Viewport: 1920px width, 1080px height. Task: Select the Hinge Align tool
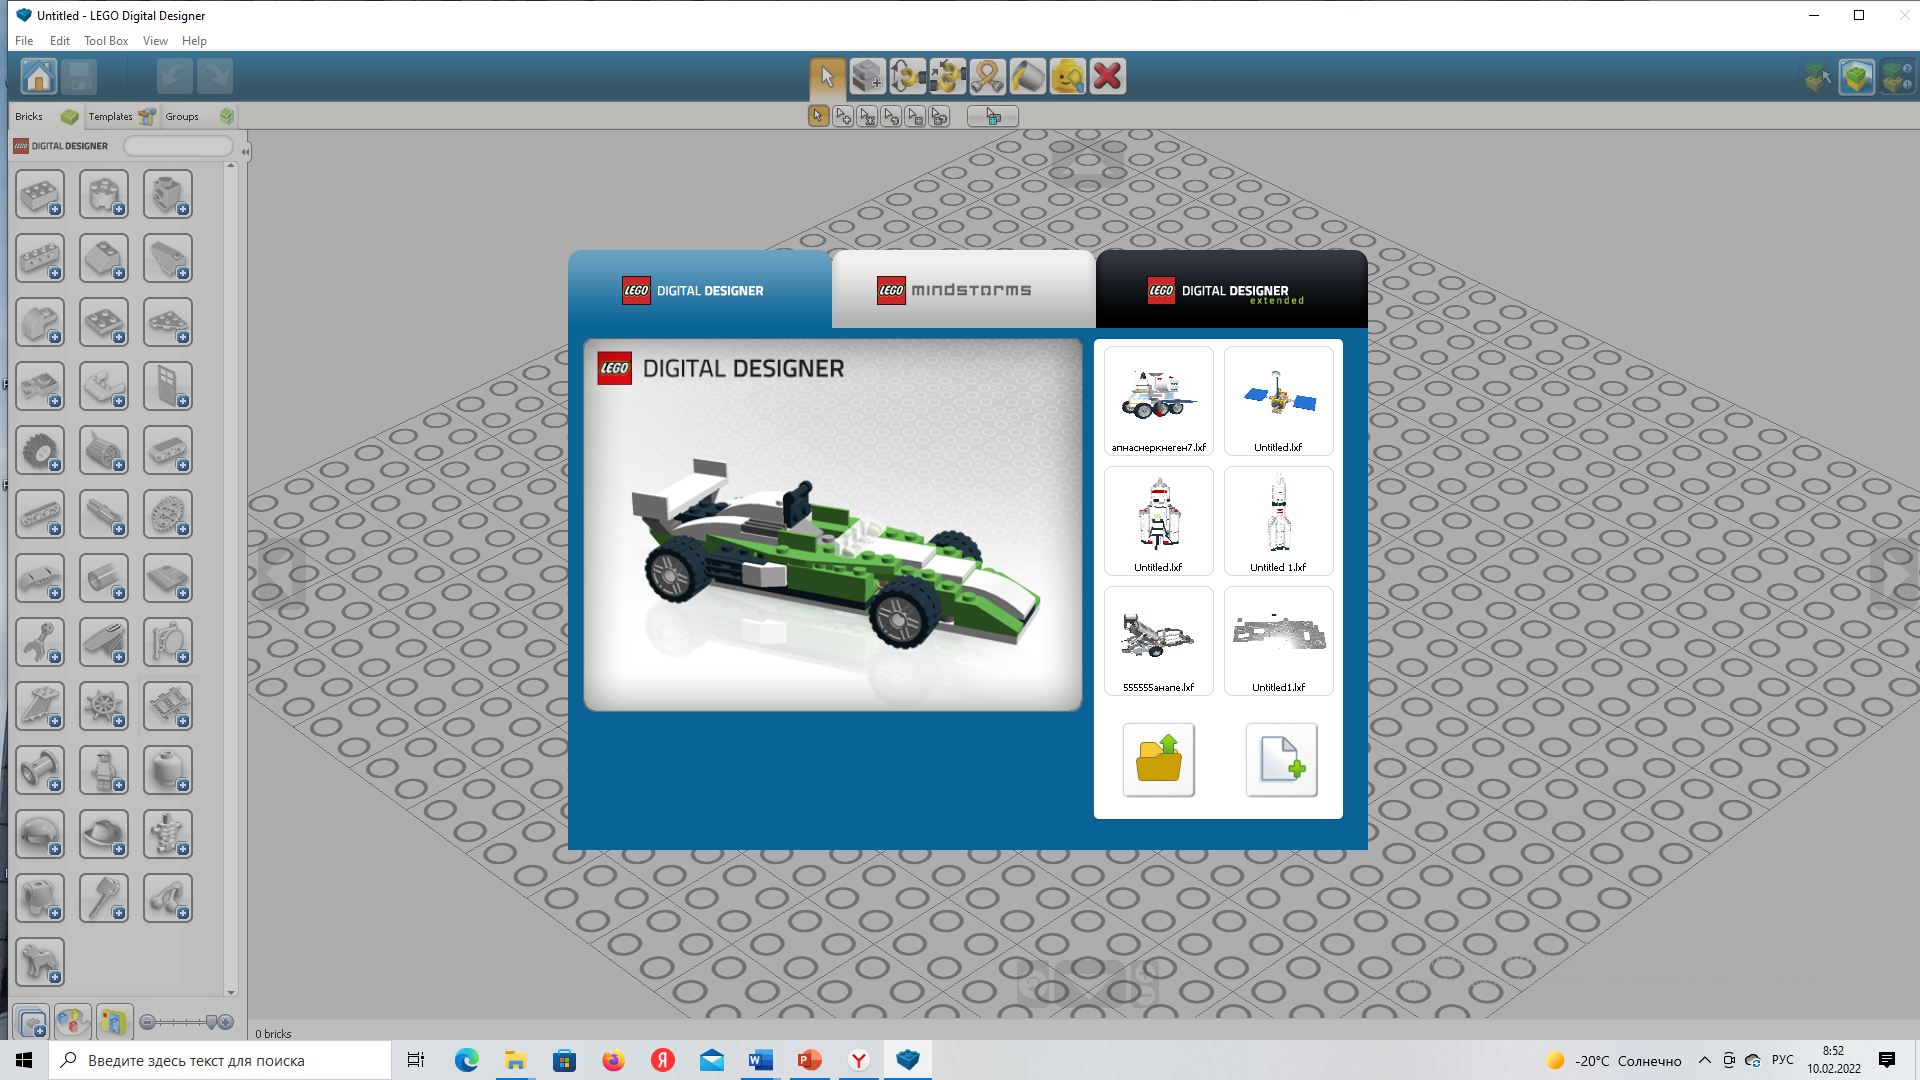coord(947,76)
